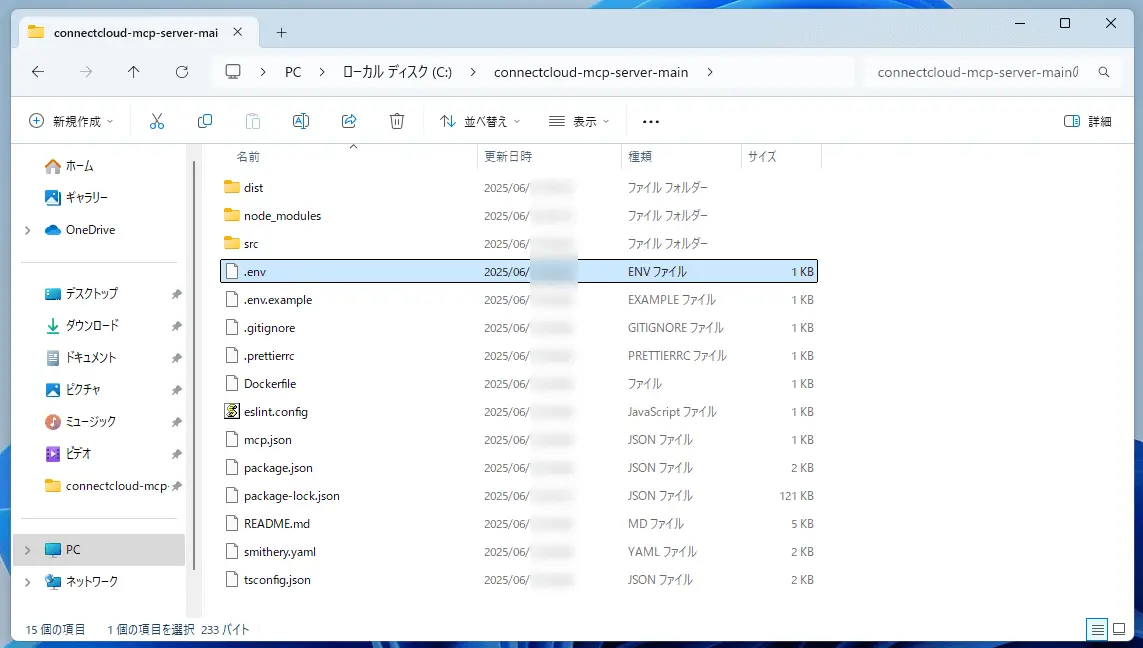Select the dist folder icon

click(232, 187)
